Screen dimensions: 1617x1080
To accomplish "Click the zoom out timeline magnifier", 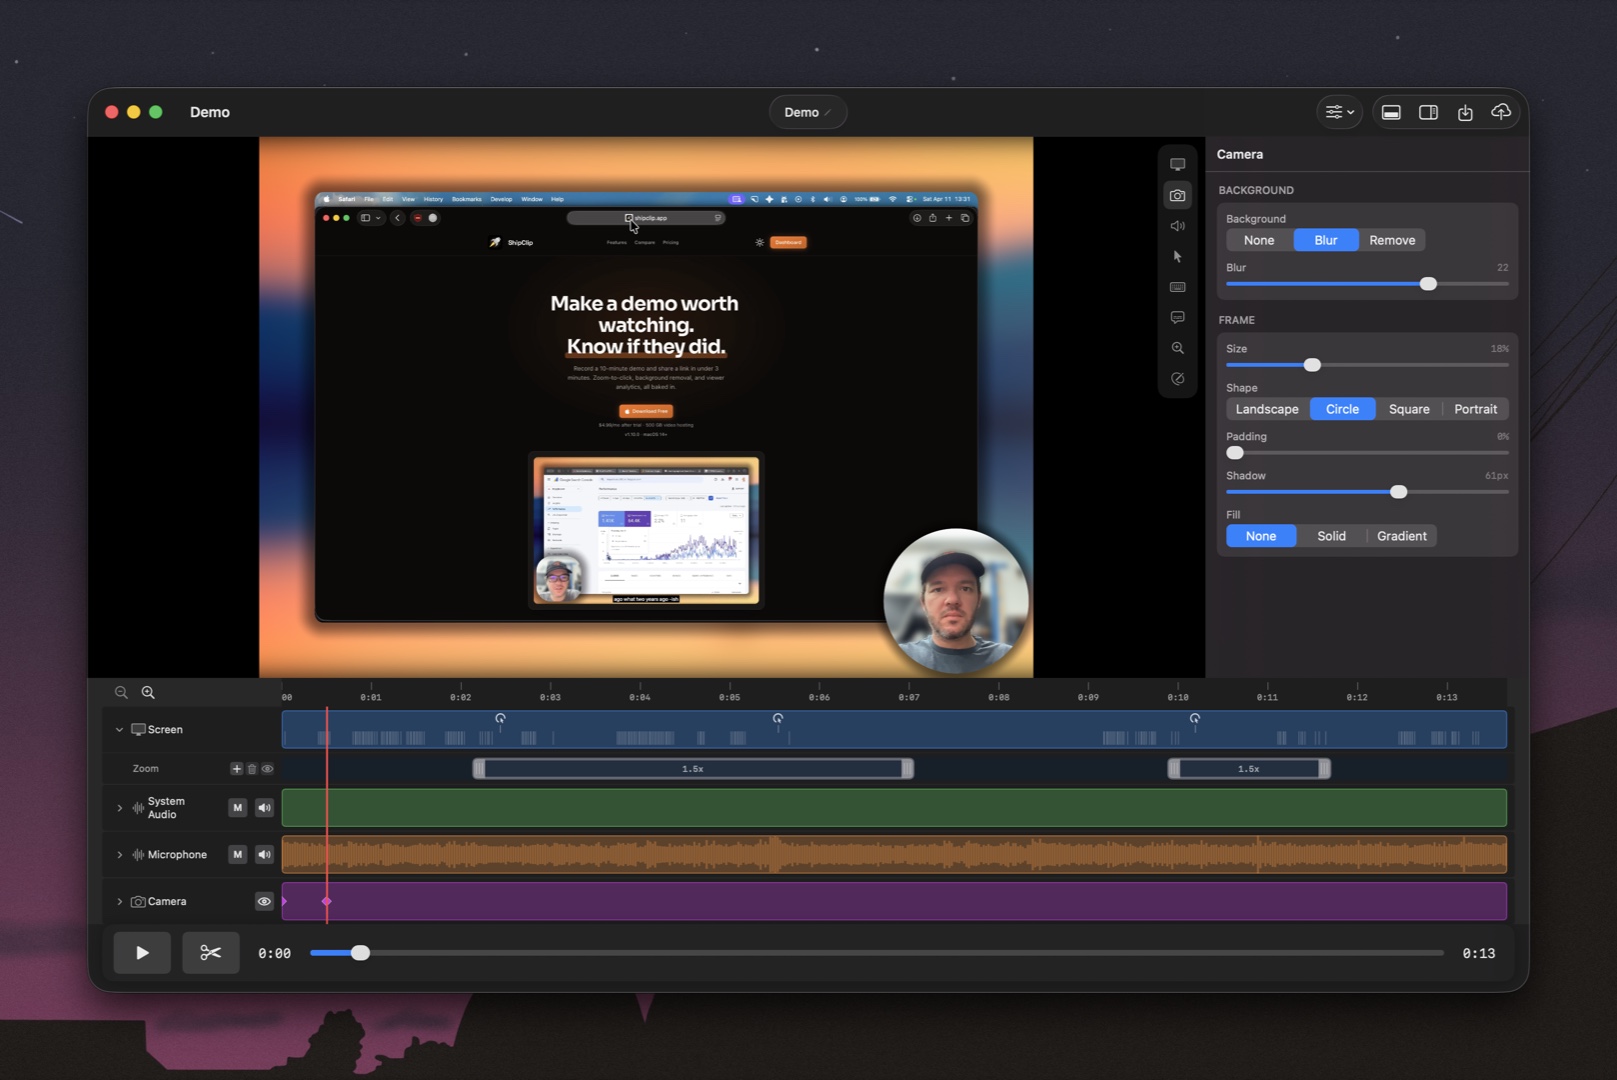I will tap(121, 692).
